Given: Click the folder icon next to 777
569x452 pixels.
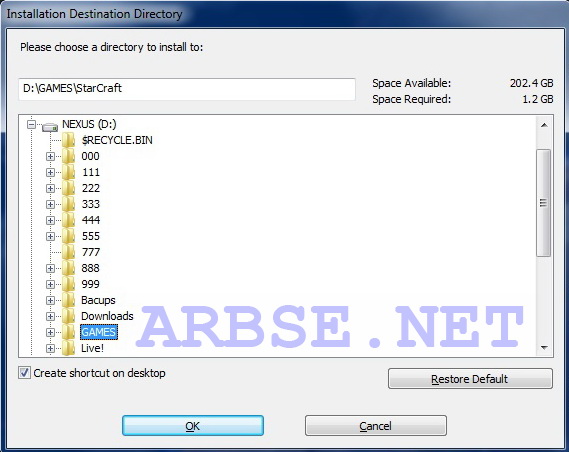Looking at the screenshot, I should (x=69, y=252).
